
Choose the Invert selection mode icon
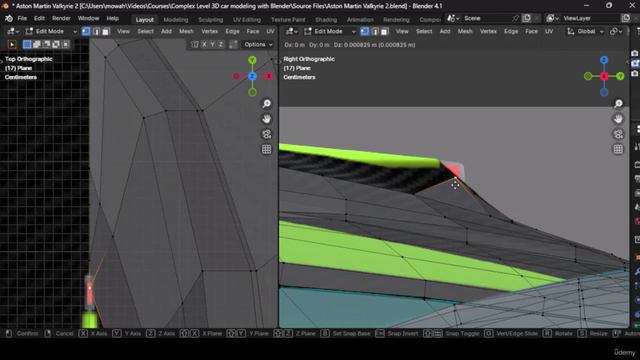pos(56,44)
